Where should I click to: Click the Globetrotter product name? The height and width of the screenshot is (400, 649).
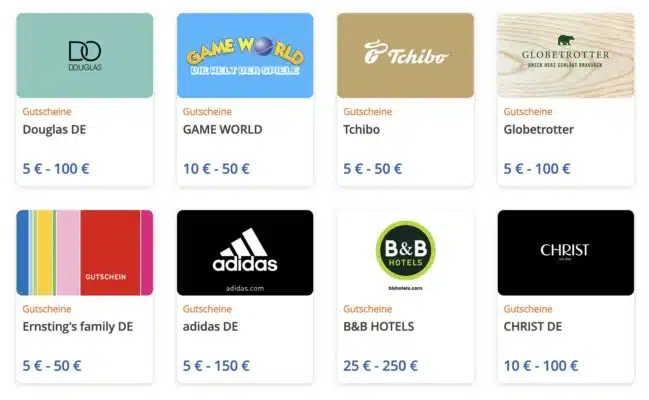coord(538,130)
